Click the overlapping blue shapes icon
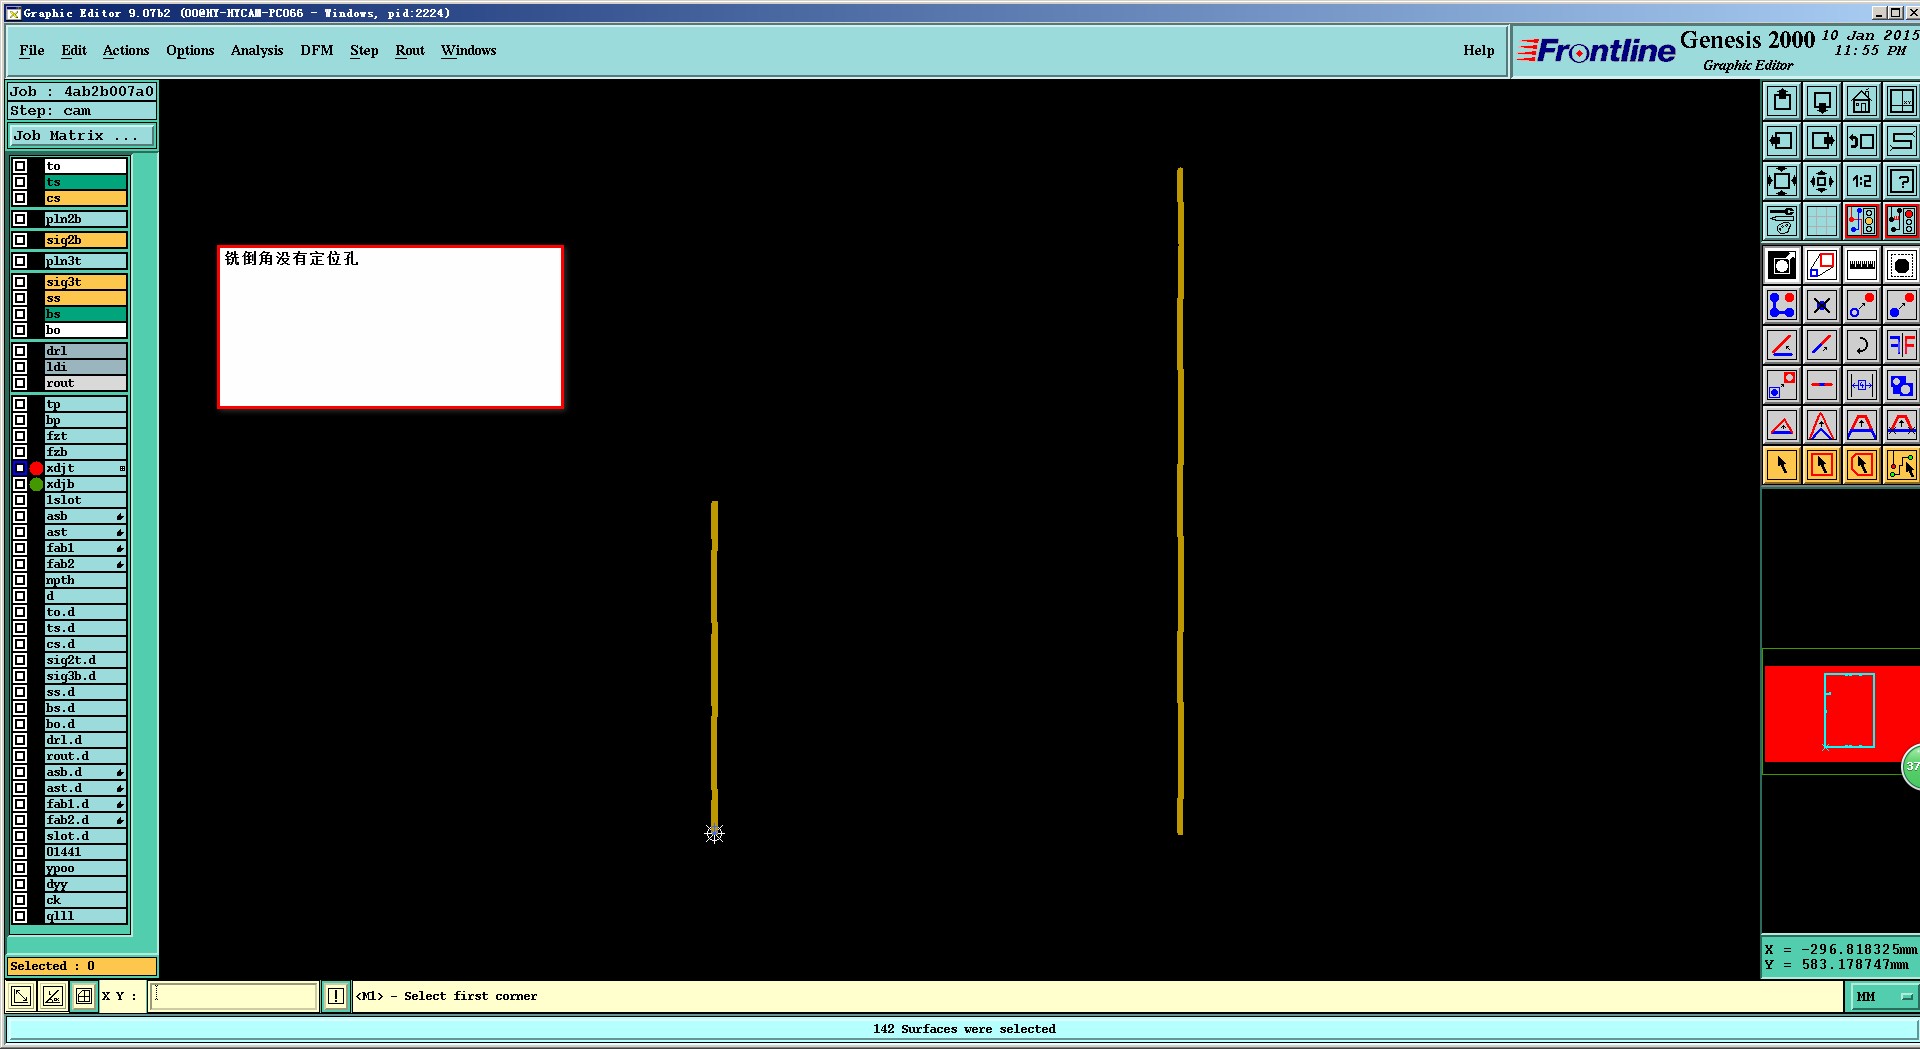 coord(1901,385)
